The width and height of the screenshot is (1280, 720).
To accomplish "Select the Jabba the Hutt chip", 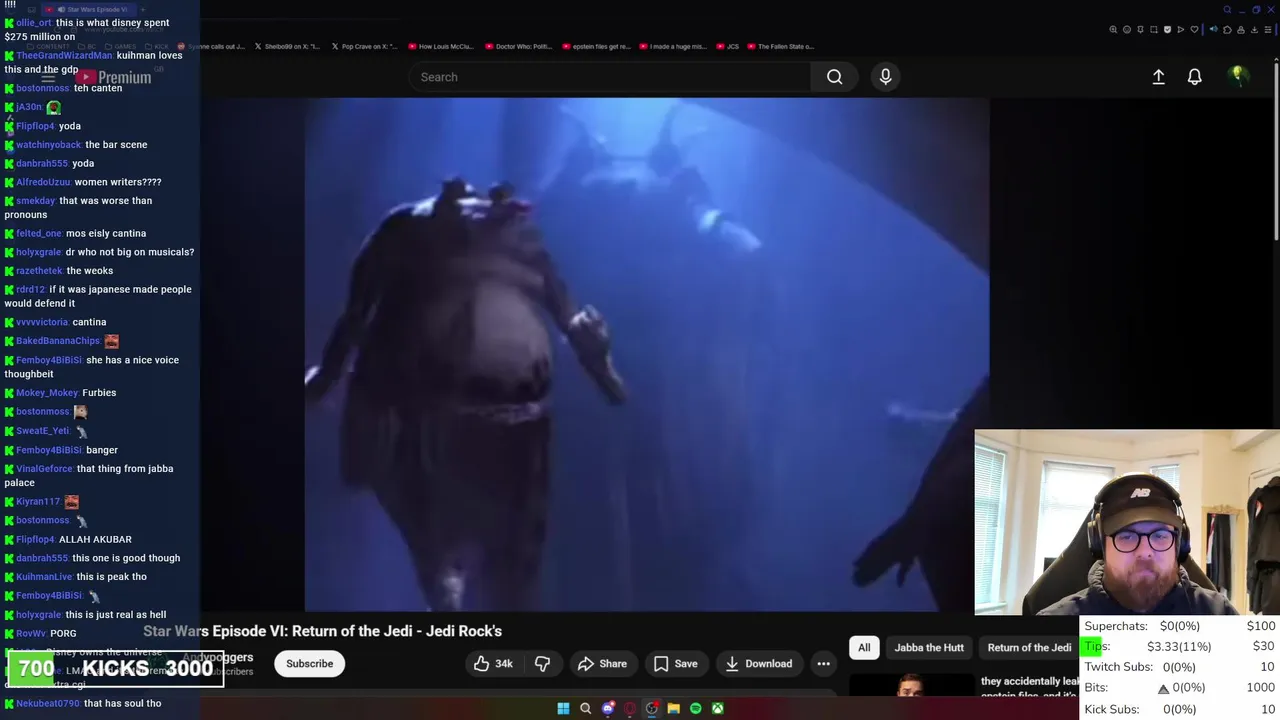I will coord(929,648).
